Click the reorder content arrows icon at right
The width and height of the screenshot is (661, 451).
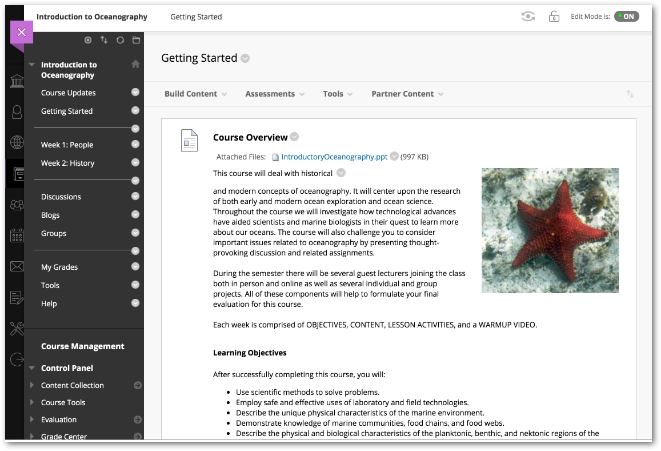[630, 94]
